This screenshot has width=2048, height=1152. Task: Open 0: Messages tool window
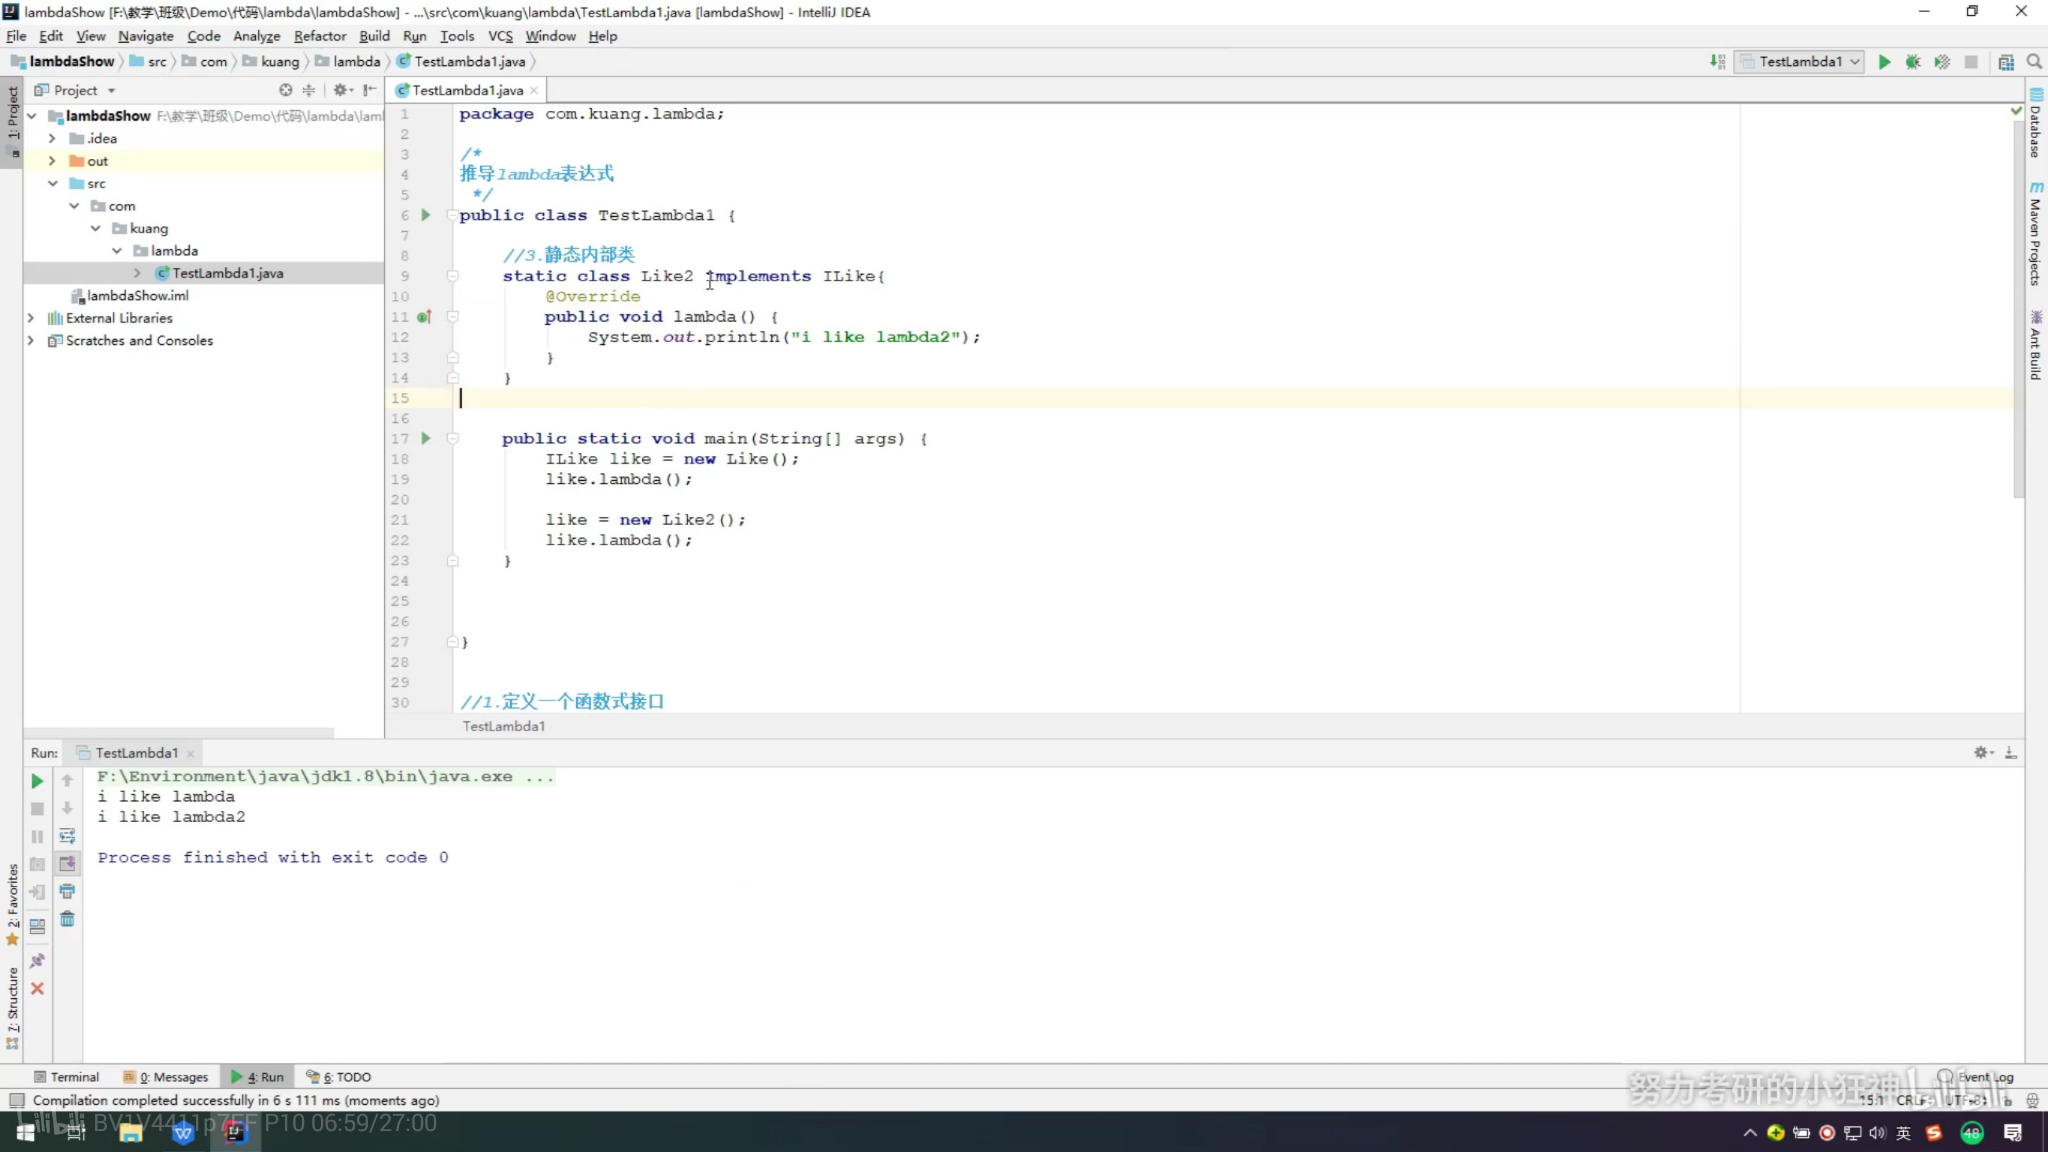(166, 1077)
